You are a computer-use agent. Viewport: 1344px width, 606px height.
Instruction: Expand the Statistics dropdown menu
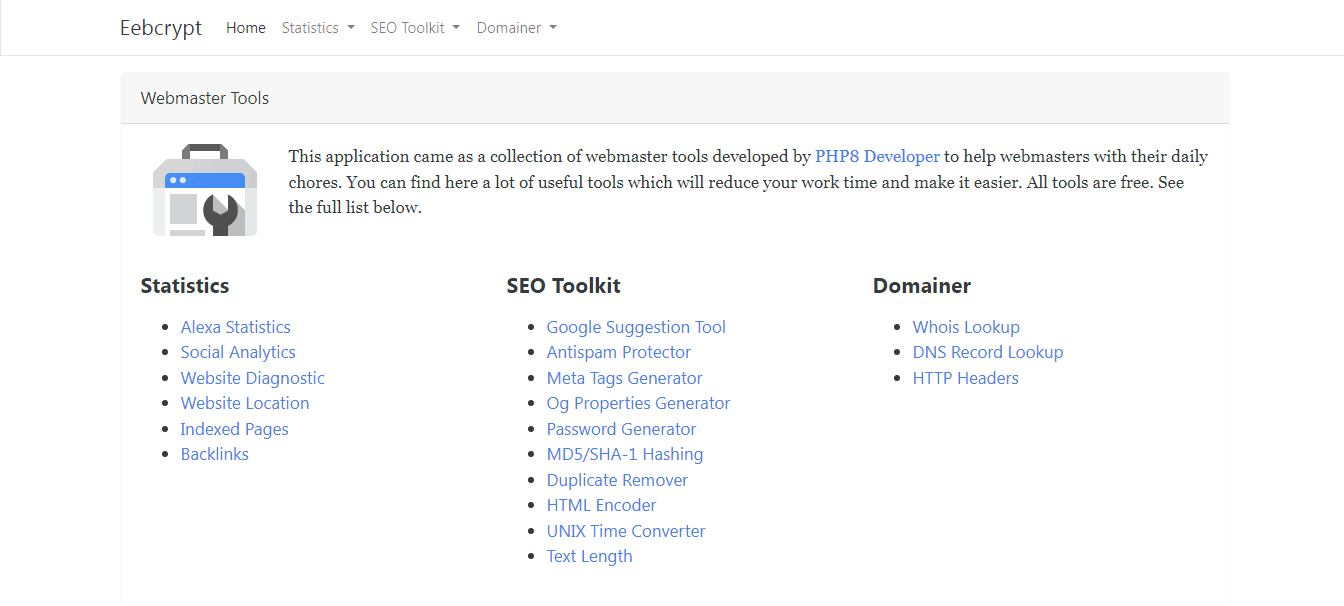point(318,28)
